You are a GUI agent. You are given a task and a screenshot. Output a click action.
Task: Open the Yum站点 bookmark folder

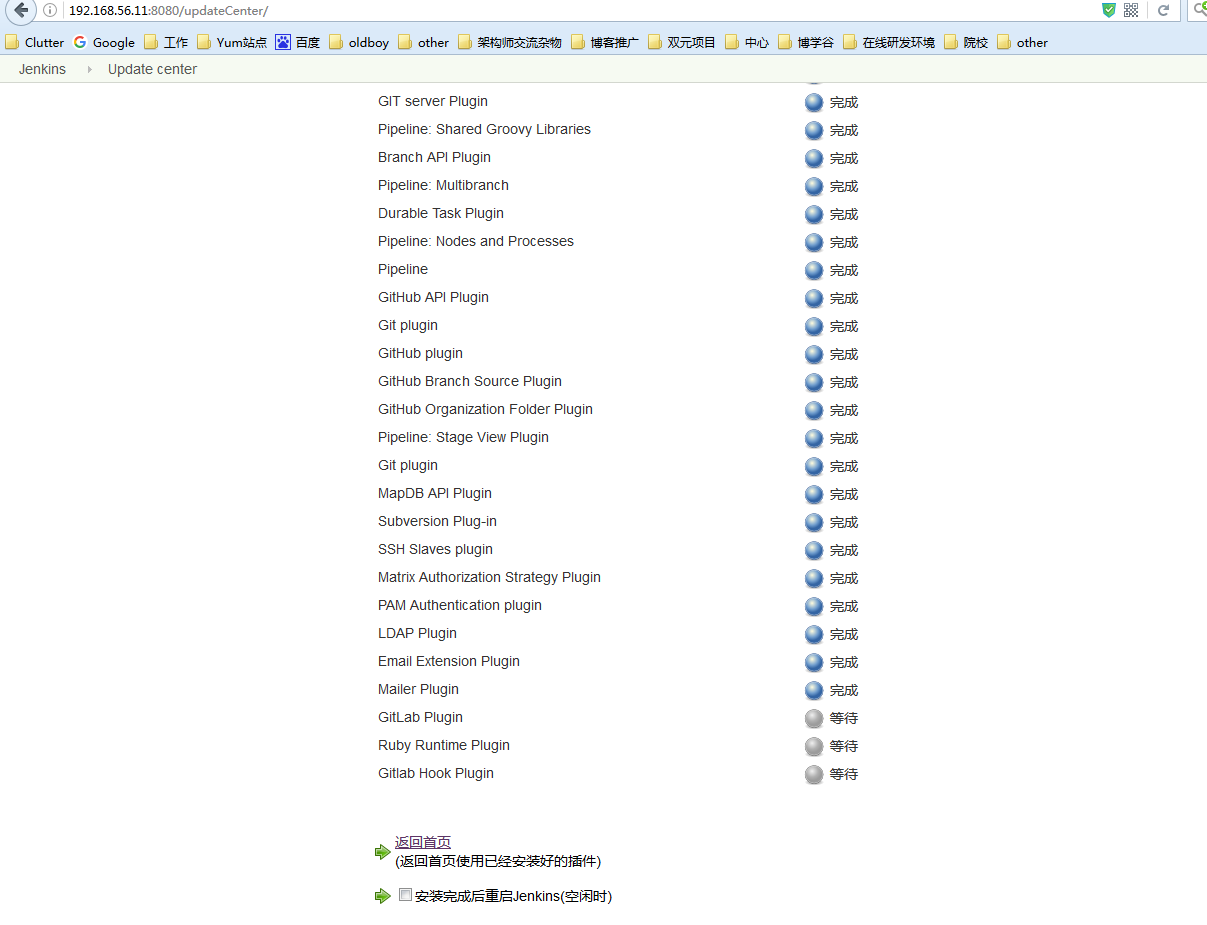(232, 42)
